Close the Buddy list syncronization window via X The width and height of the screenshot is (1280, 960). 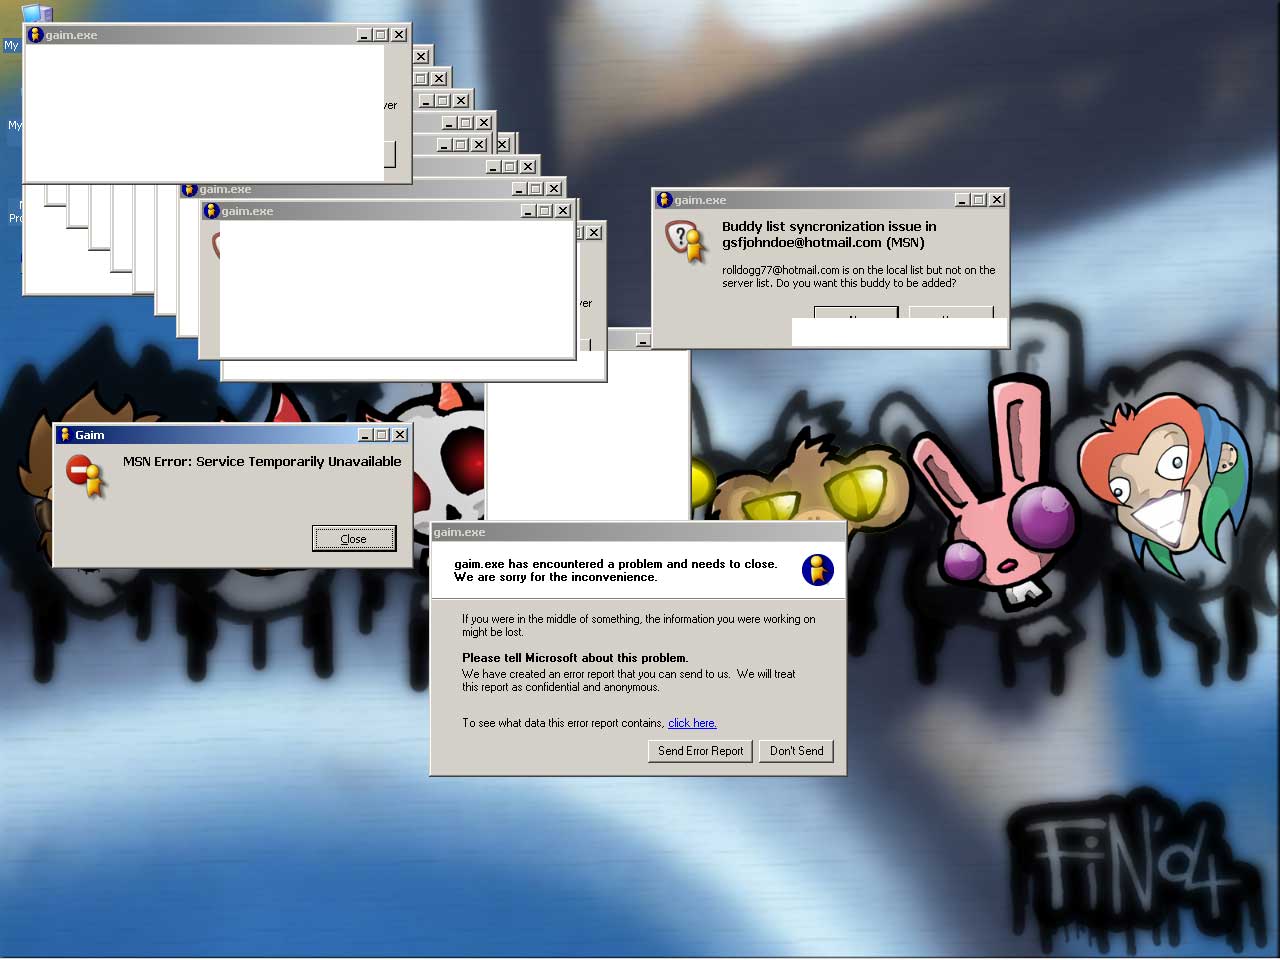pyautogui.click(x=997, y=200)
